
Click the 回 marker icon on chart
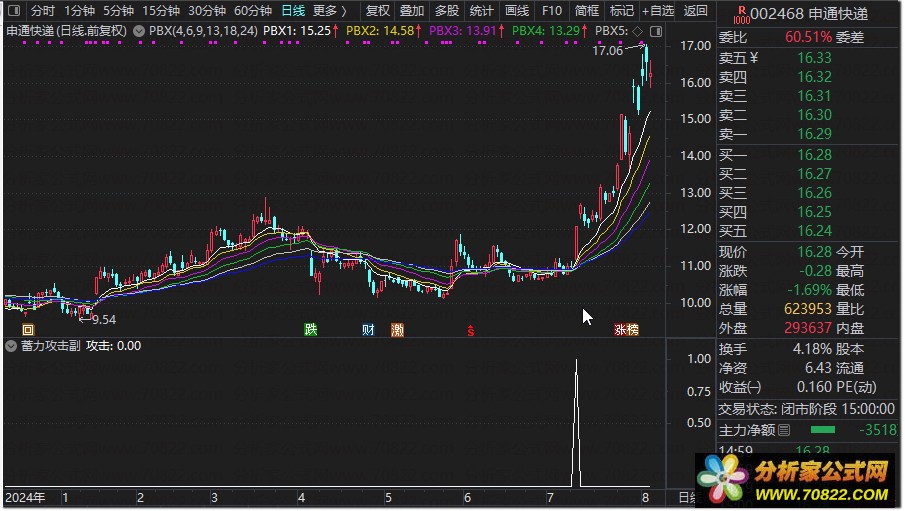point(28,330)
